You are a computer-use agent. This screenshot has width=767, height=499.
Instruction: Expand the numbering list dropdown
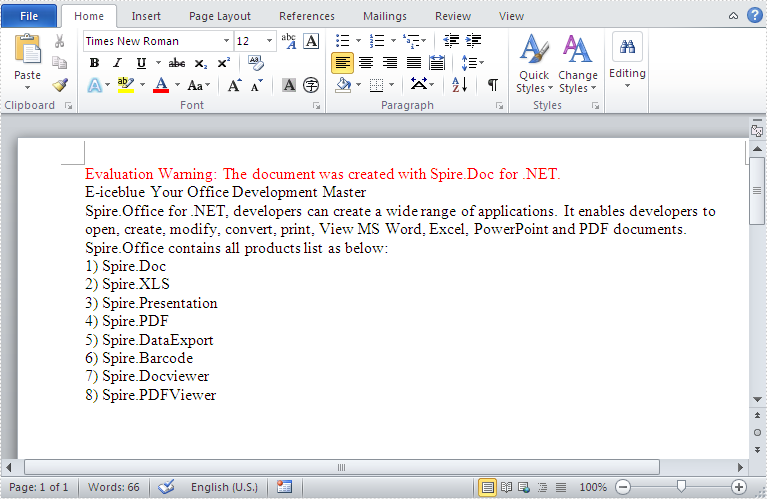(393, 41)
